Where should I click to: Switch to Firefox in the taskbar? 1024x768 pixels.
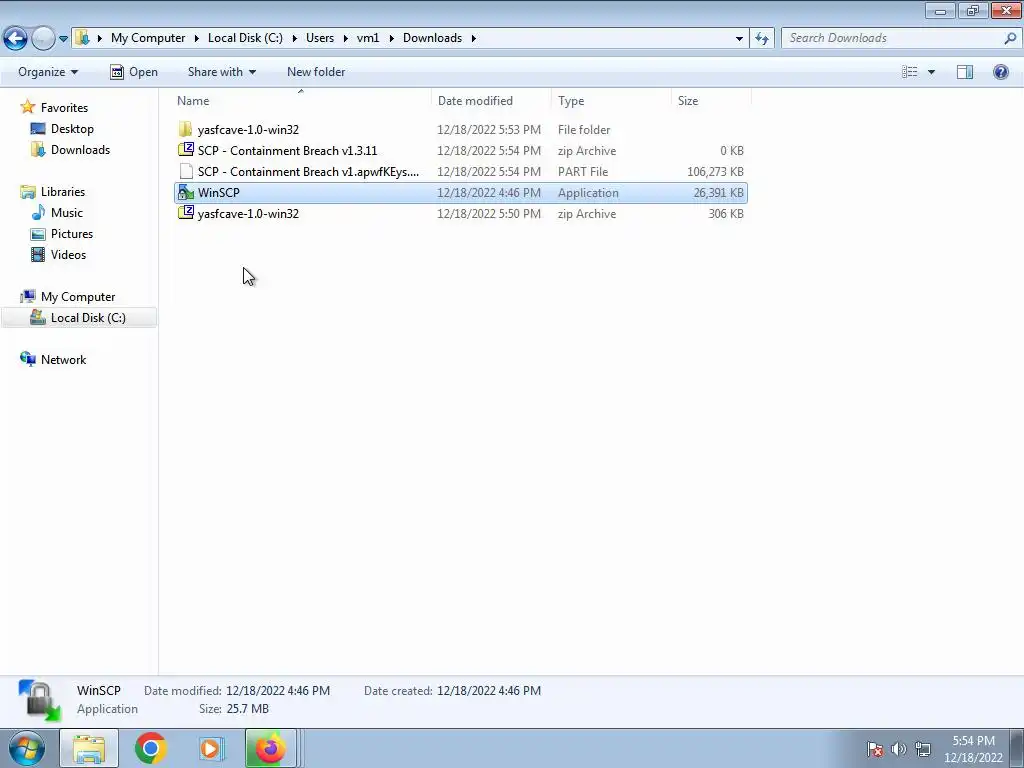coord(271,748)
